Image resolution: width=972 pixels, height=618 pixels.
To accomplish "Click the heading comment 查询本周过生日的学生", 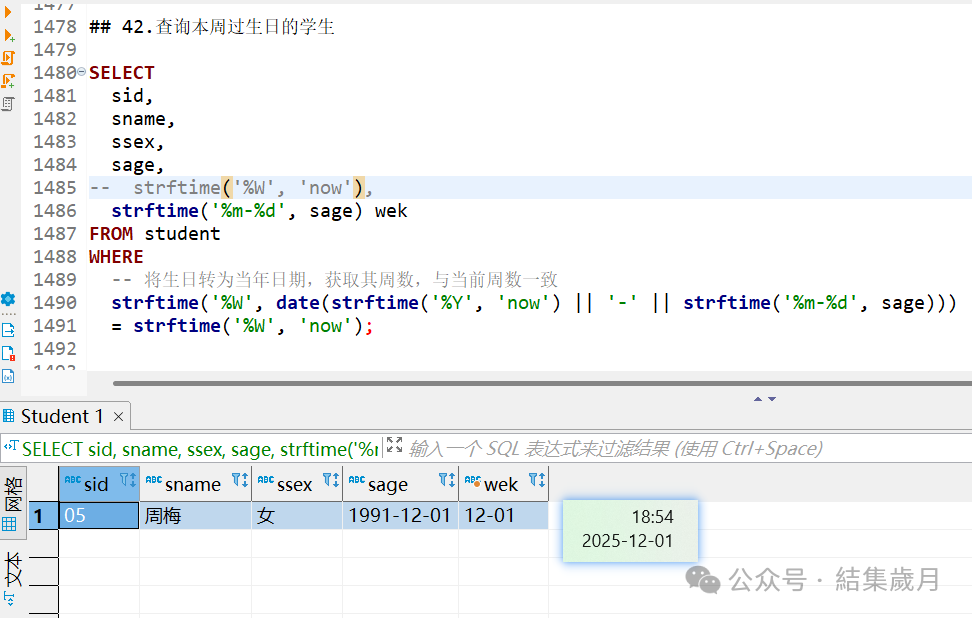I will (x=245, y=27).
